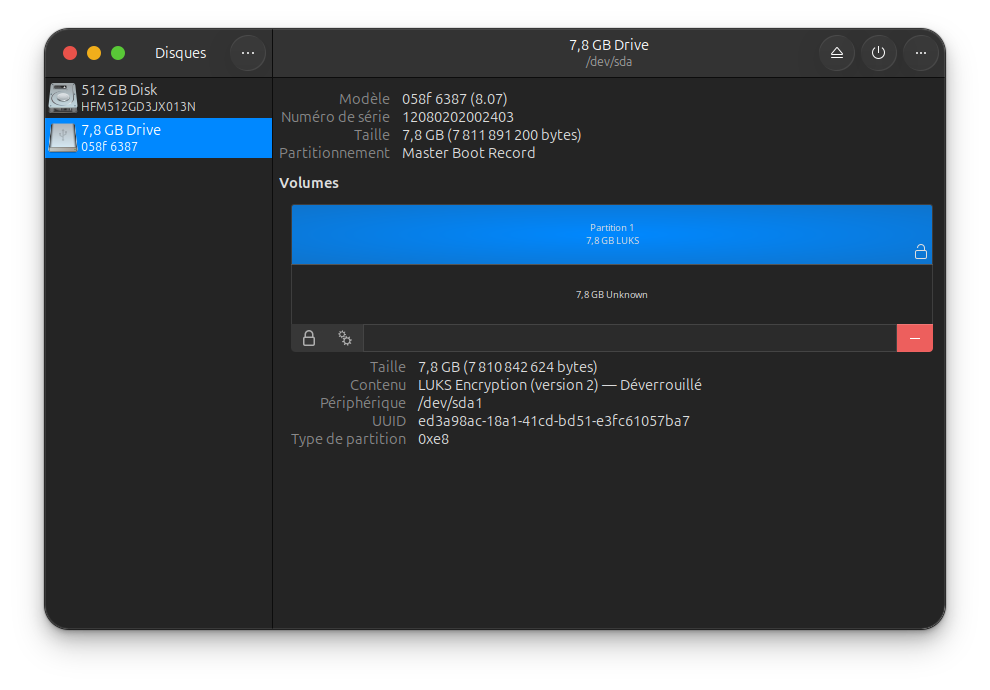Open additional partition options gears

[x=345, y=338]
